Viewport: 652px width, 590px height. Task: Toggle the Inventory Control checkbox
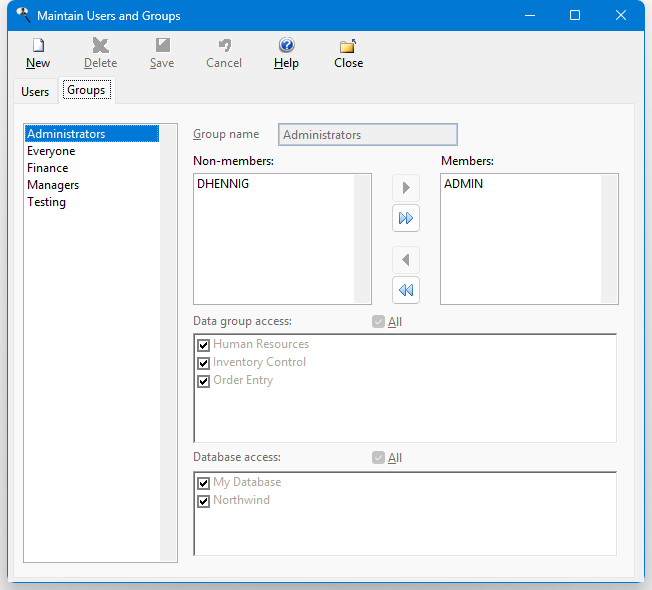coord(204,363)
